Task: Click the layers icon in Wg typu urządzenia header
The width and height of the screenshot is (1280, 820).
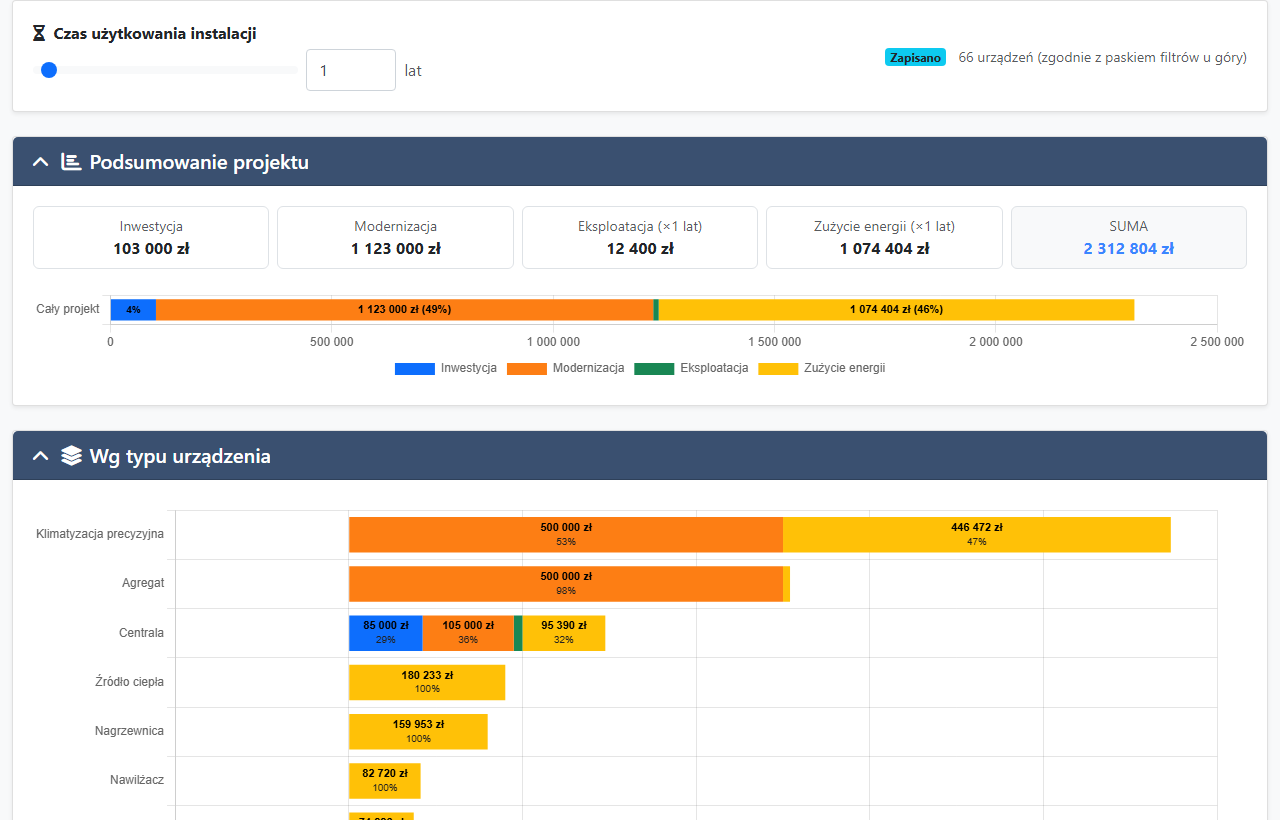Action: (x=71, y=456)
